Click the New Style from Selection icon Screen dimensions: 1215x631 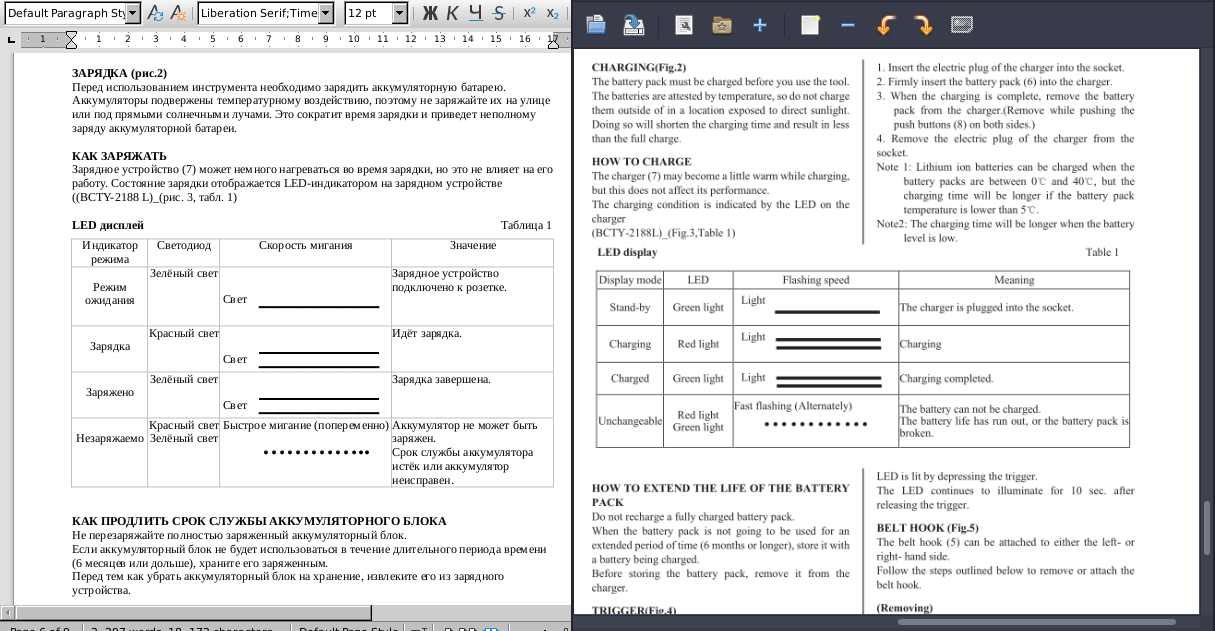pos(178,14)
